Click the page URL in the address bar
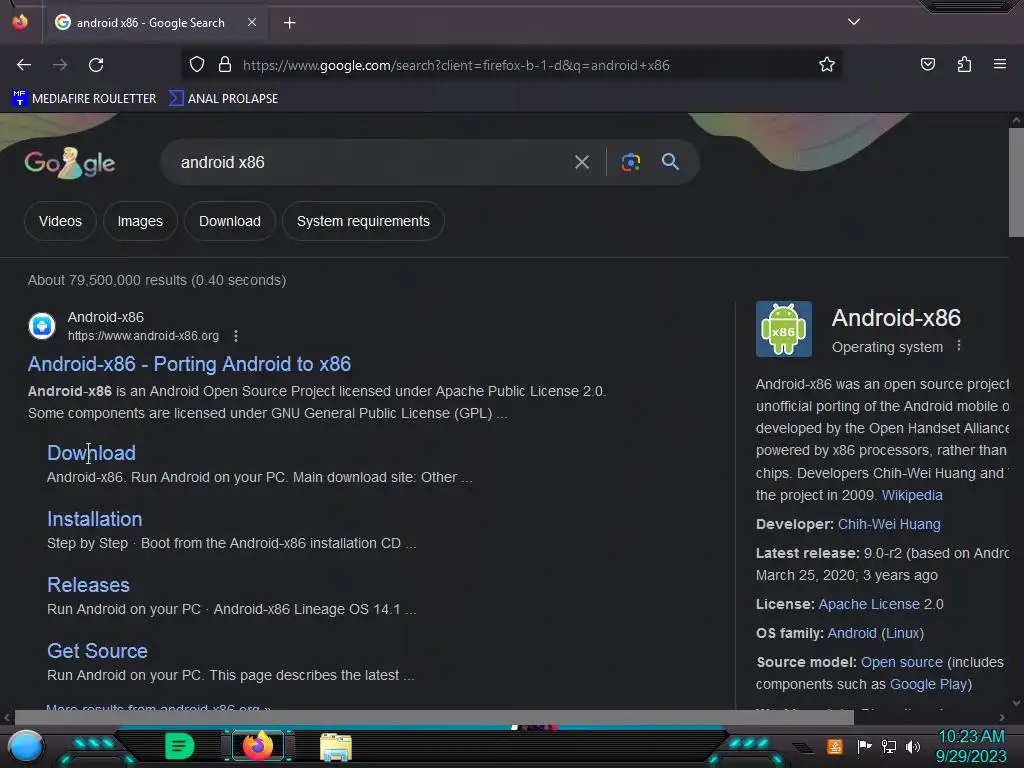 456,65
